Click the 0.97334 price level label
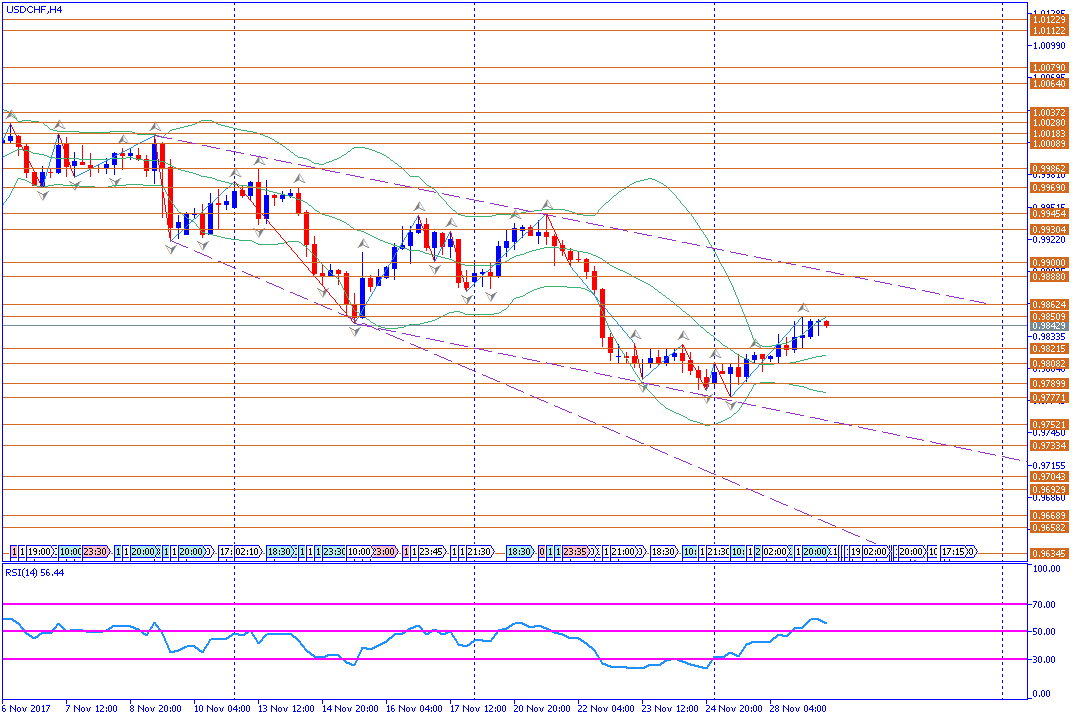This screenshot has width=1080, height=720. tap(1049, 446)
